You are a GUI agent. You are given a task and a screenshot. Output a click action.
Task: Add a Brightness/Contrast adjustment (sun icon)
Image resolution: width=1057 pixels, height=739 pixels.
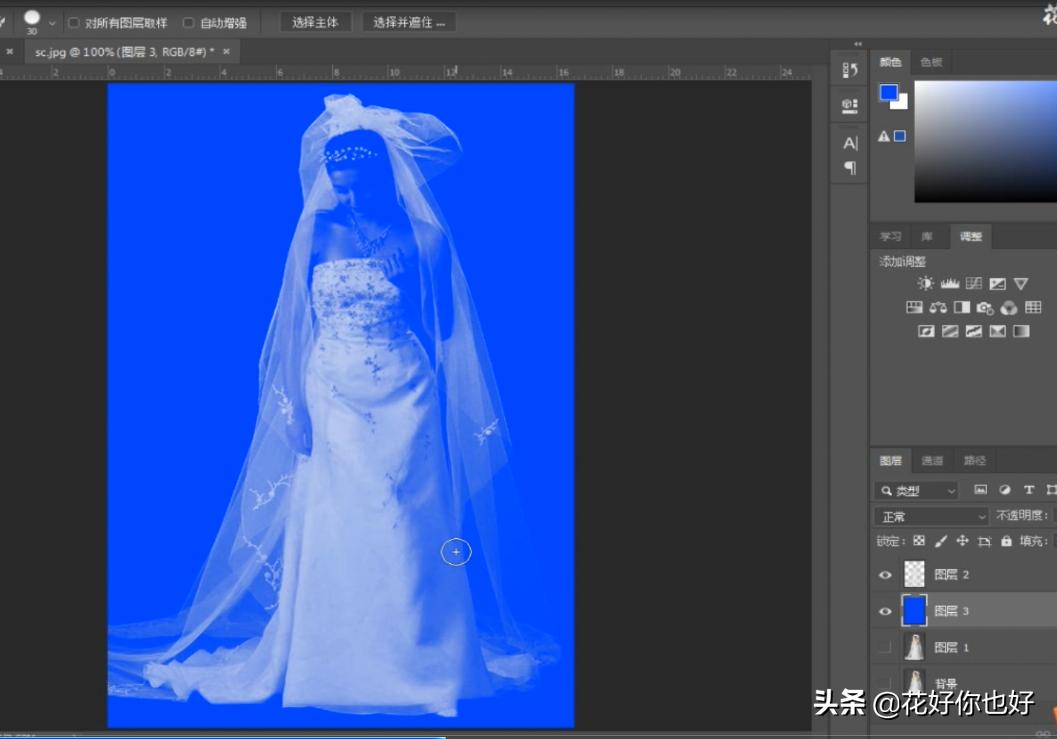coord(925,284)
